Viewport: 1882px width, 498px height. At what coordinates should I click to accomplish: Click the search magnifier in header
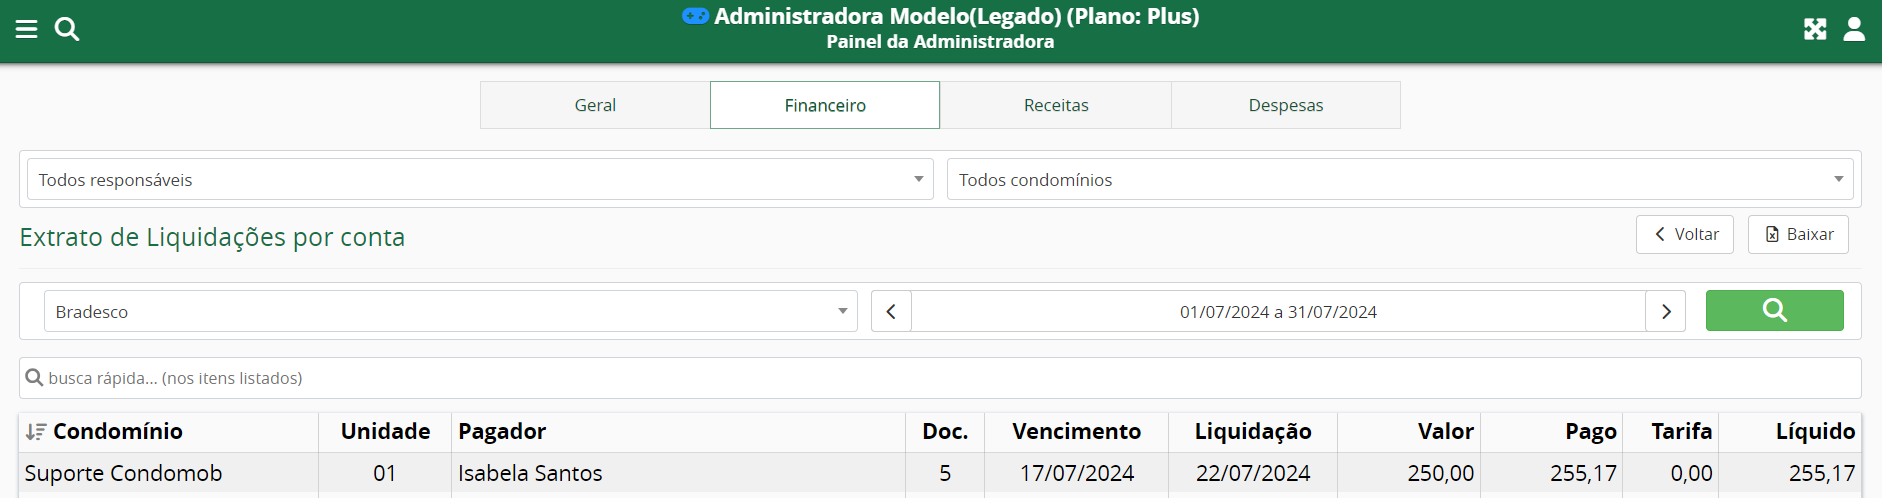[x=67, y=29]
